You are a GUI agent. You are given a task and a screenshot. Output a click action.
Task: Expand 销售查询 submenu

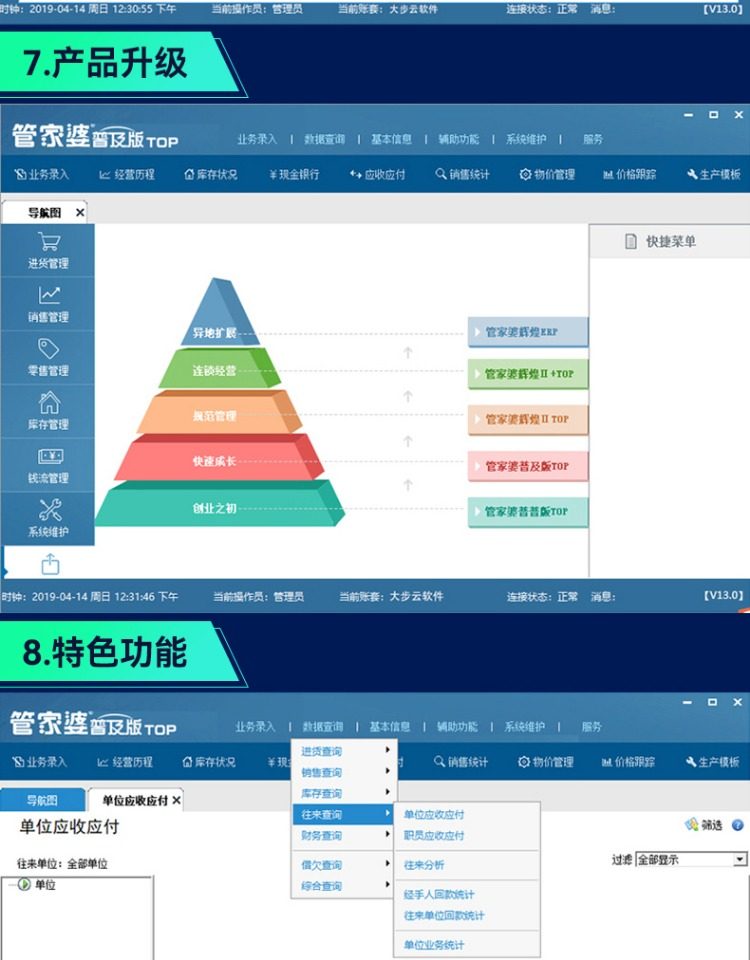pos(345,772)
